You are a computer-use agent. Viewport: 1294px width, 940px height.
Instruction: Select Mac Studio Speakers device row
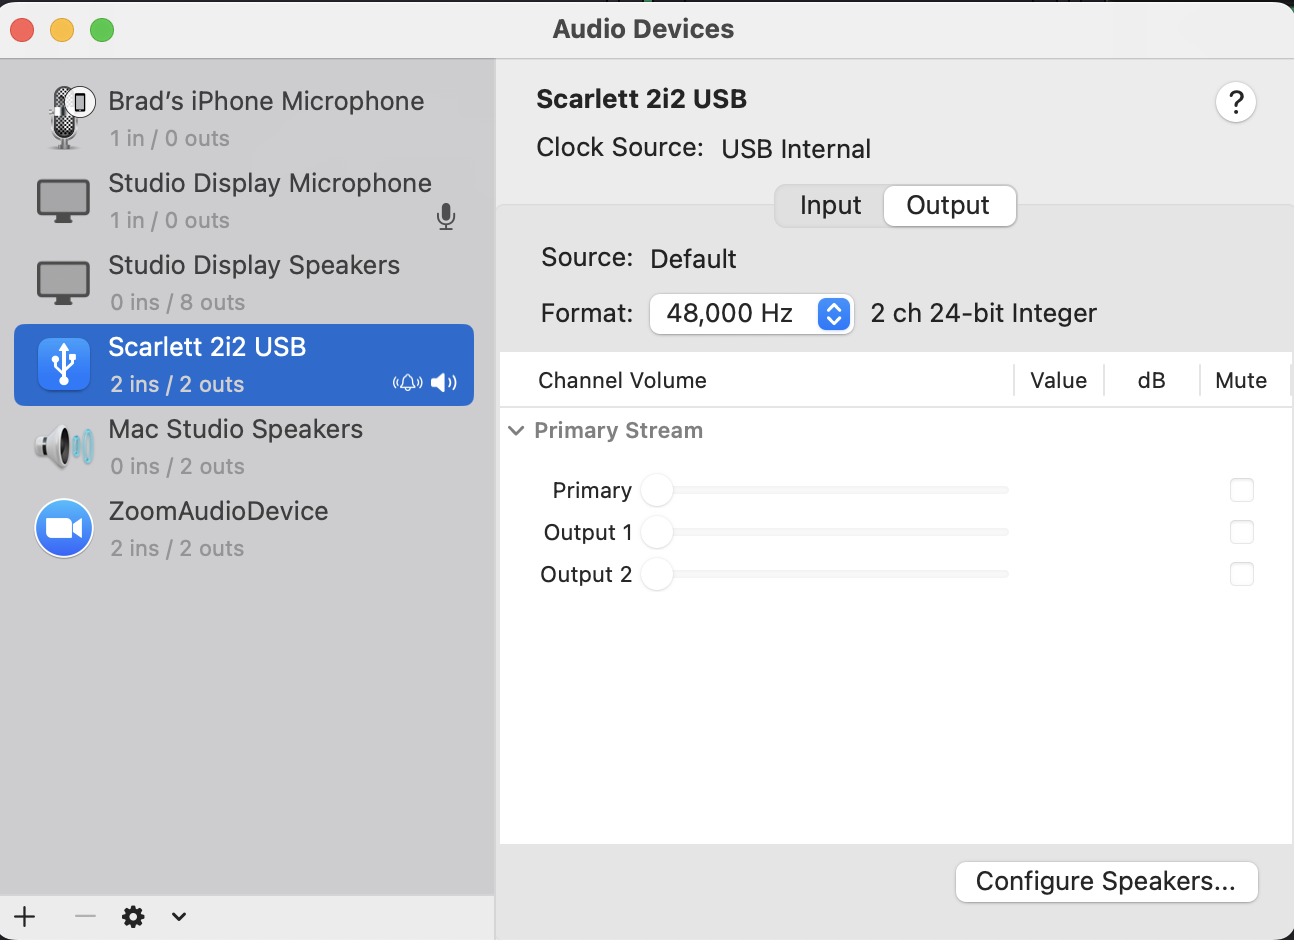tap(244, 447)
